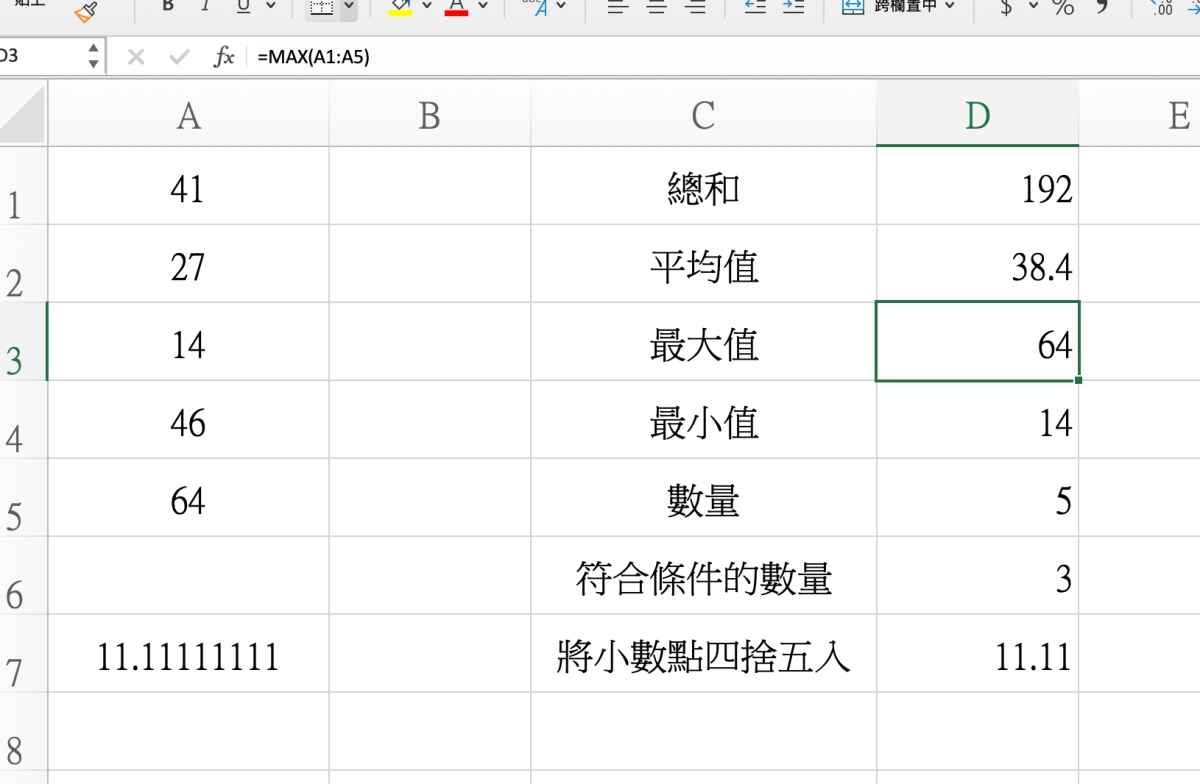Select cell D7 showing 11.11

click(x=978, y=654)
